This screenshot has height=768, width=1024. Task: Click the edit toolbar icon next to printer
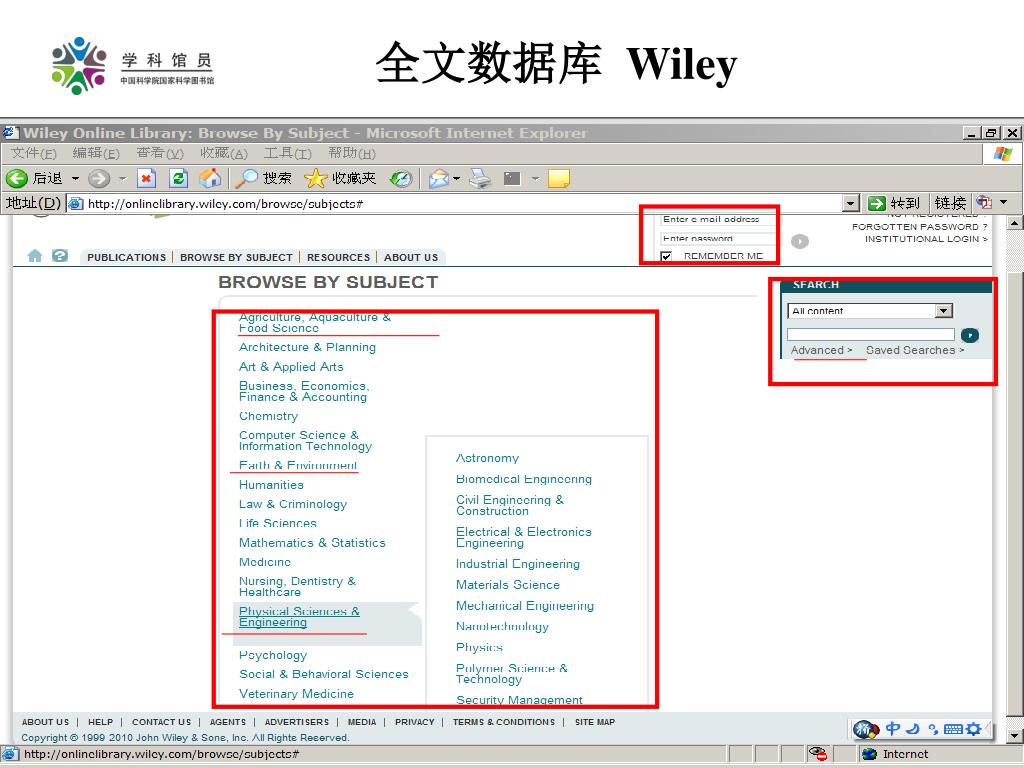pos(511,178)
